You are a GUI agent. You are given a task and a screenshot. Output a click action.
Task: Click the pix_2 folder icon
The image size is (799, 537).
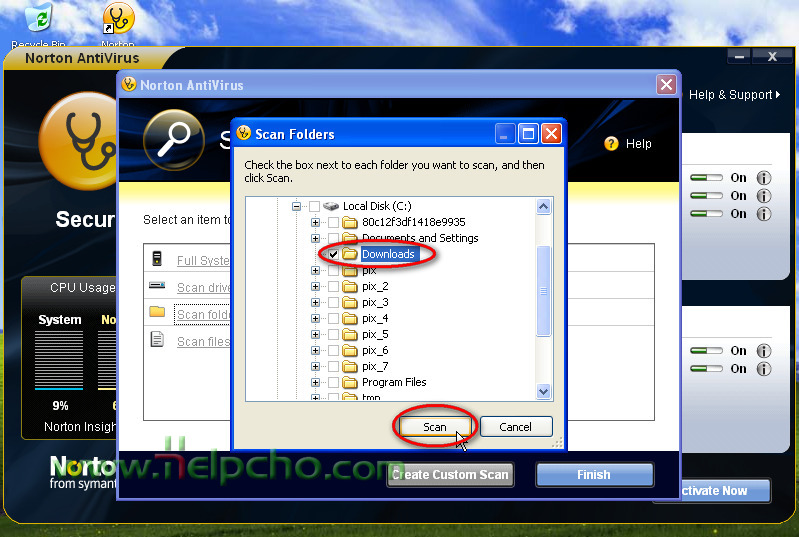tap(350, 286)
